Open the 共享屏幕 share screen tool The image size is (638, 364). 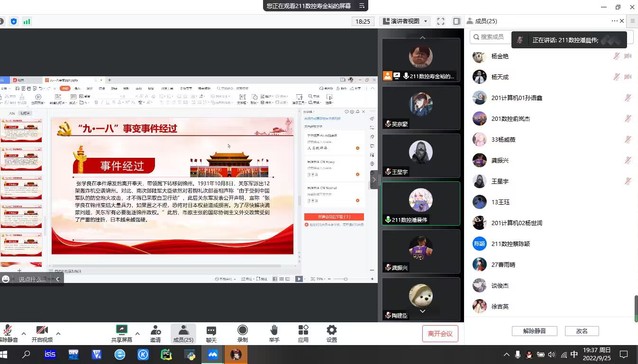click(x=122, y=333)
